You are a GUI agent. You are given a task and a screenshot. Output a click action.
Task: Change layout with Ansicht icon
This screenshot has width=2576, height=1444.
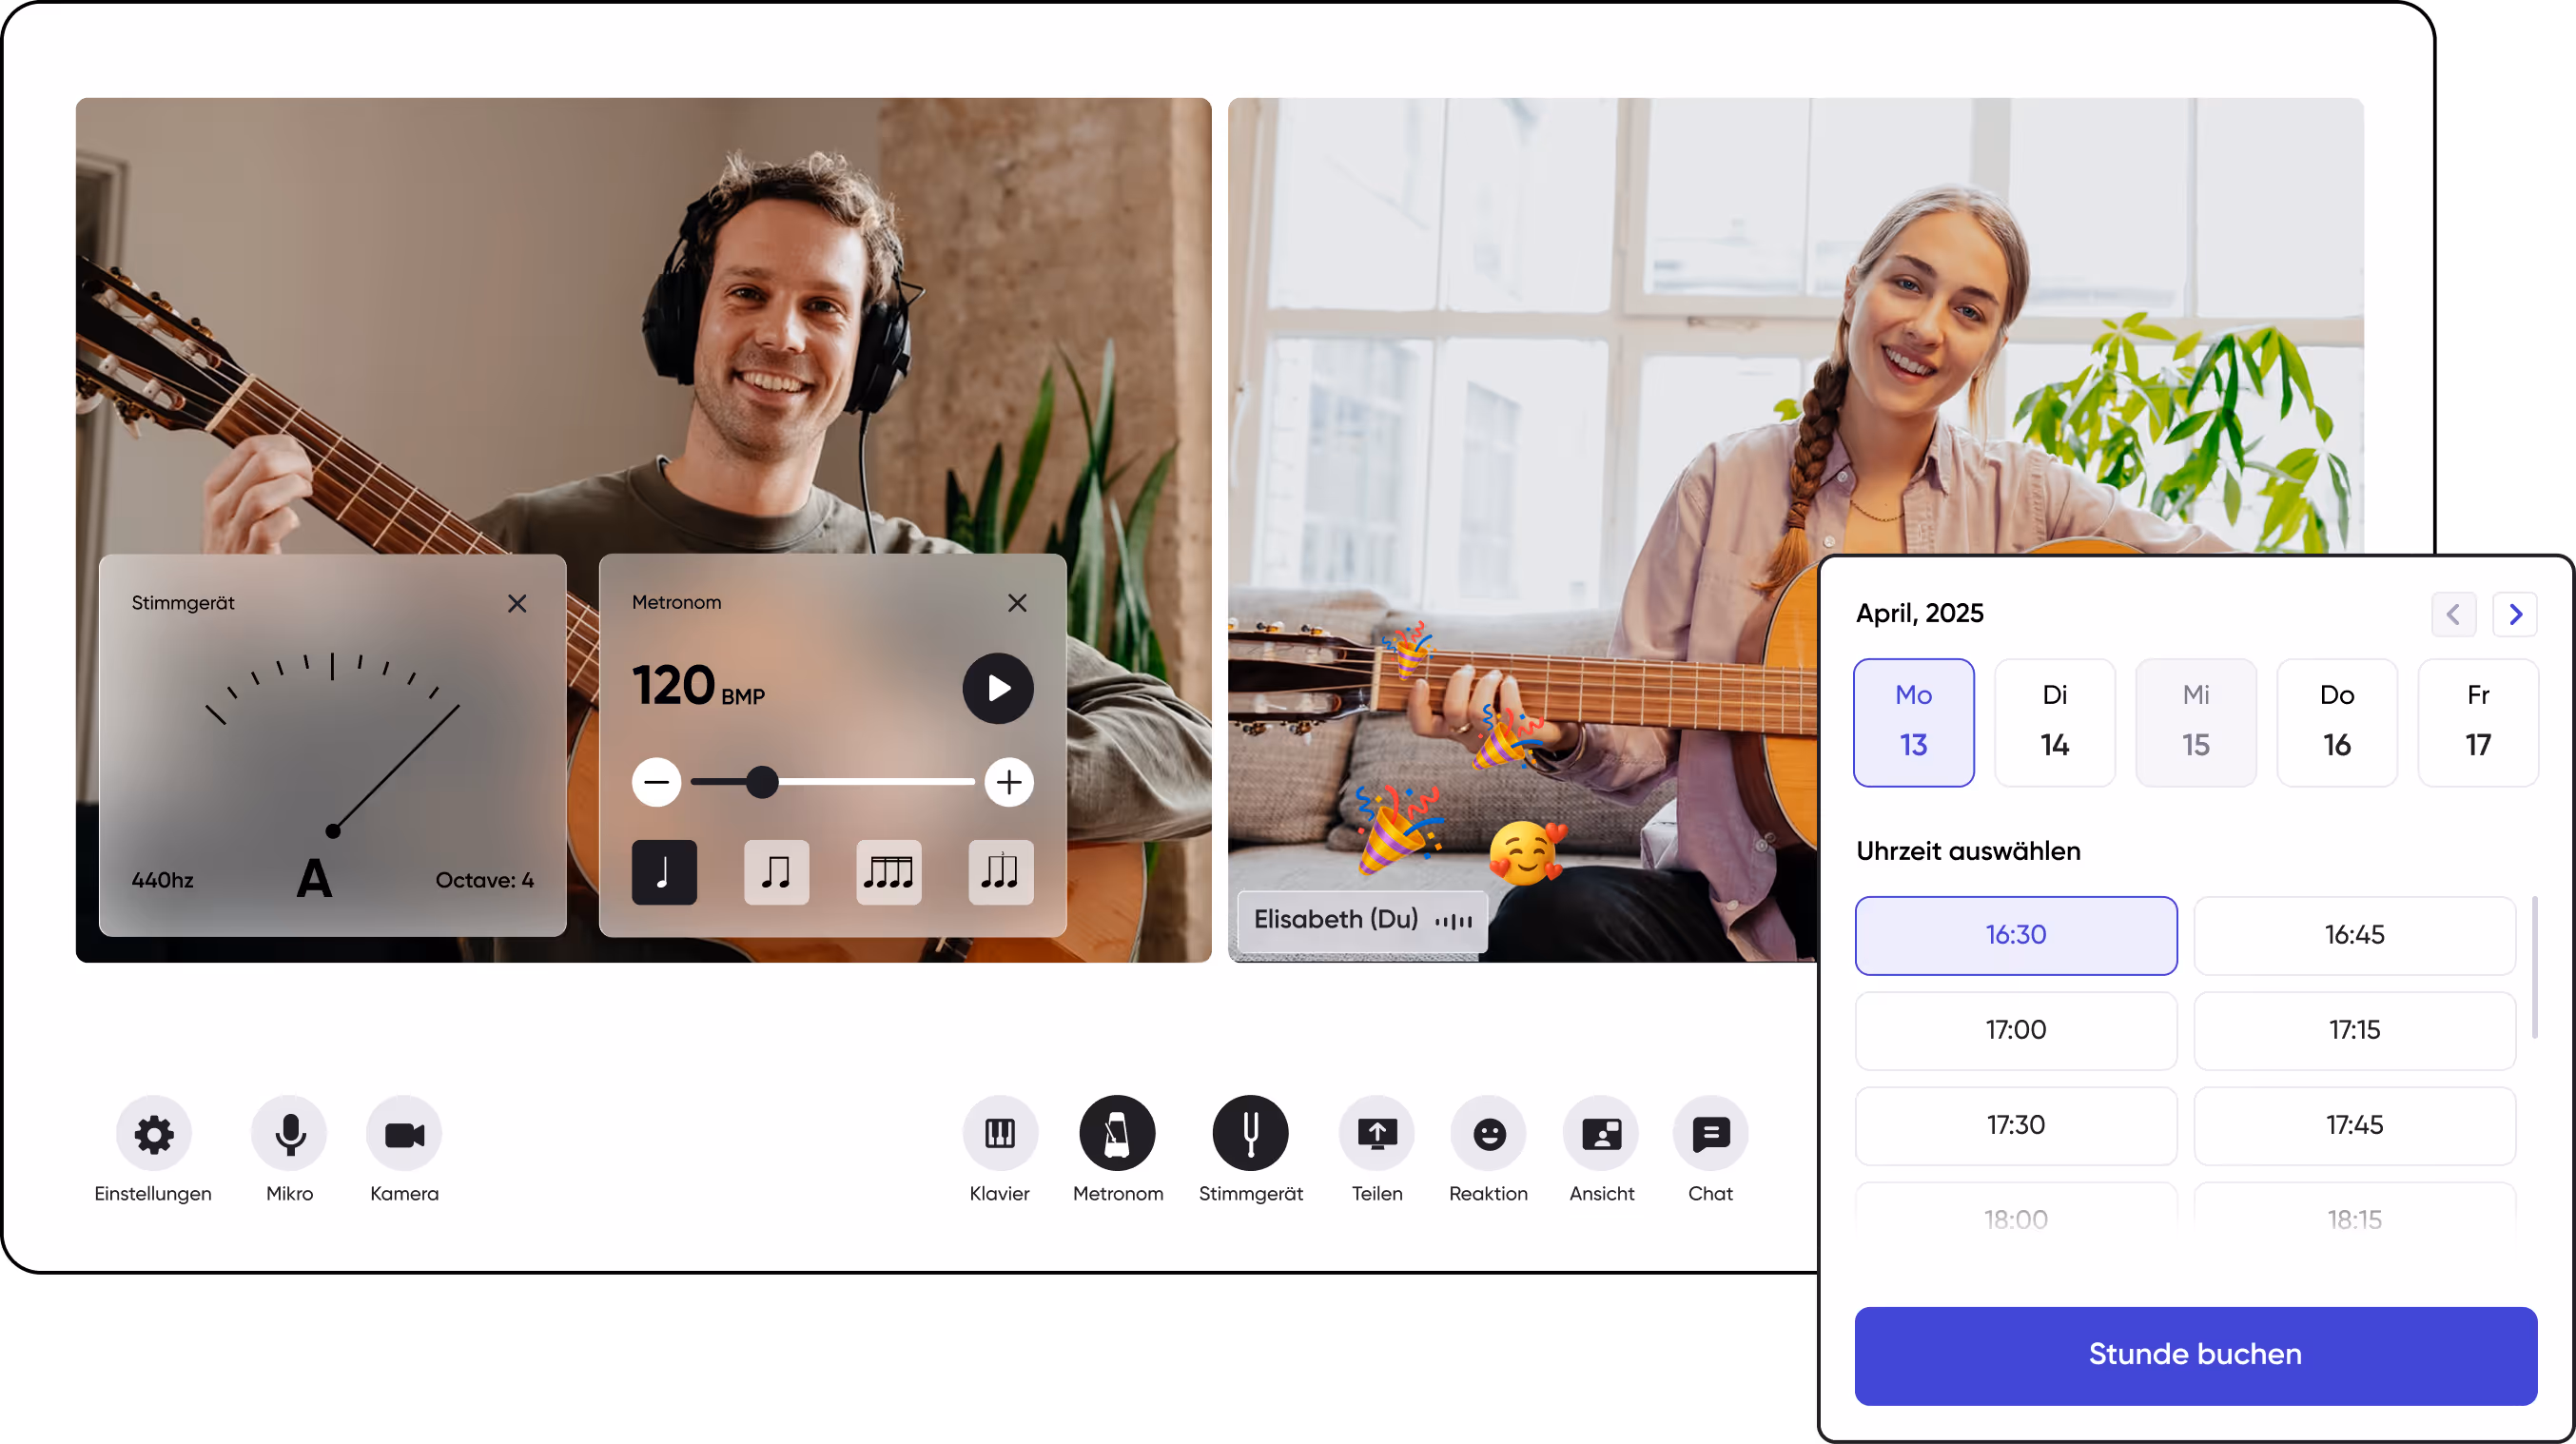point(1601,1133)
